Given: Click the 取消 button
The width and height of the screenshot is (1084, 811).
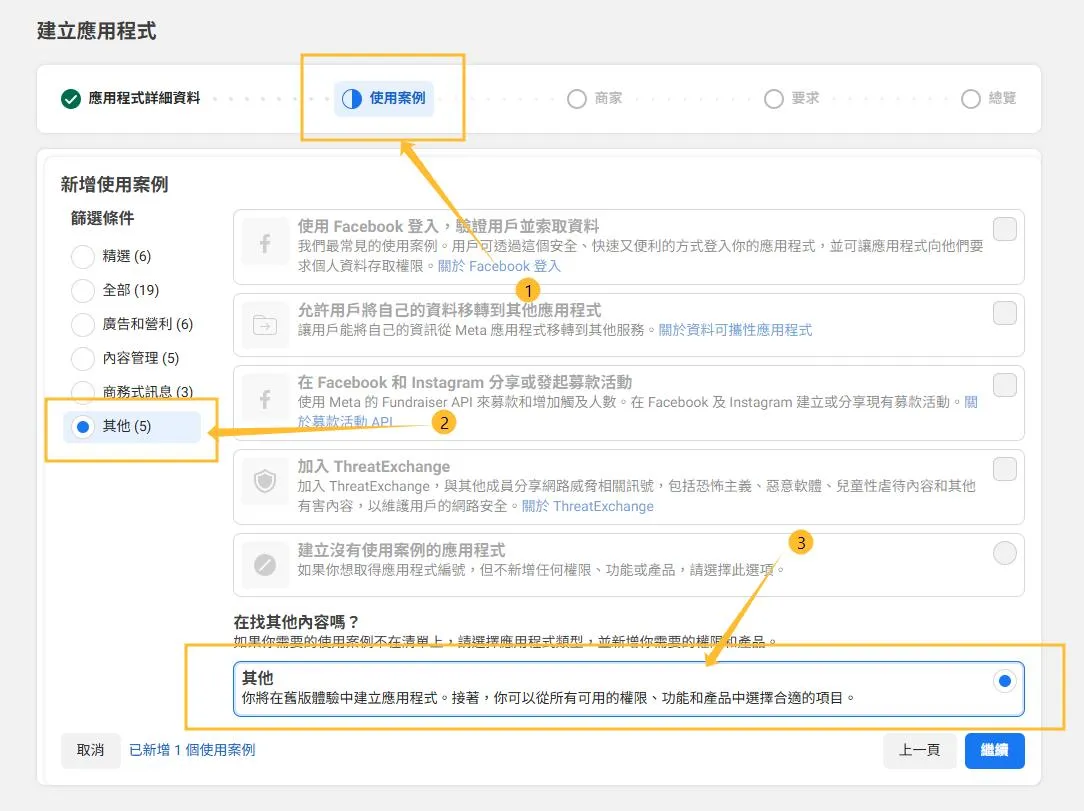Looking at the screenshot, I should coord(90,750).
